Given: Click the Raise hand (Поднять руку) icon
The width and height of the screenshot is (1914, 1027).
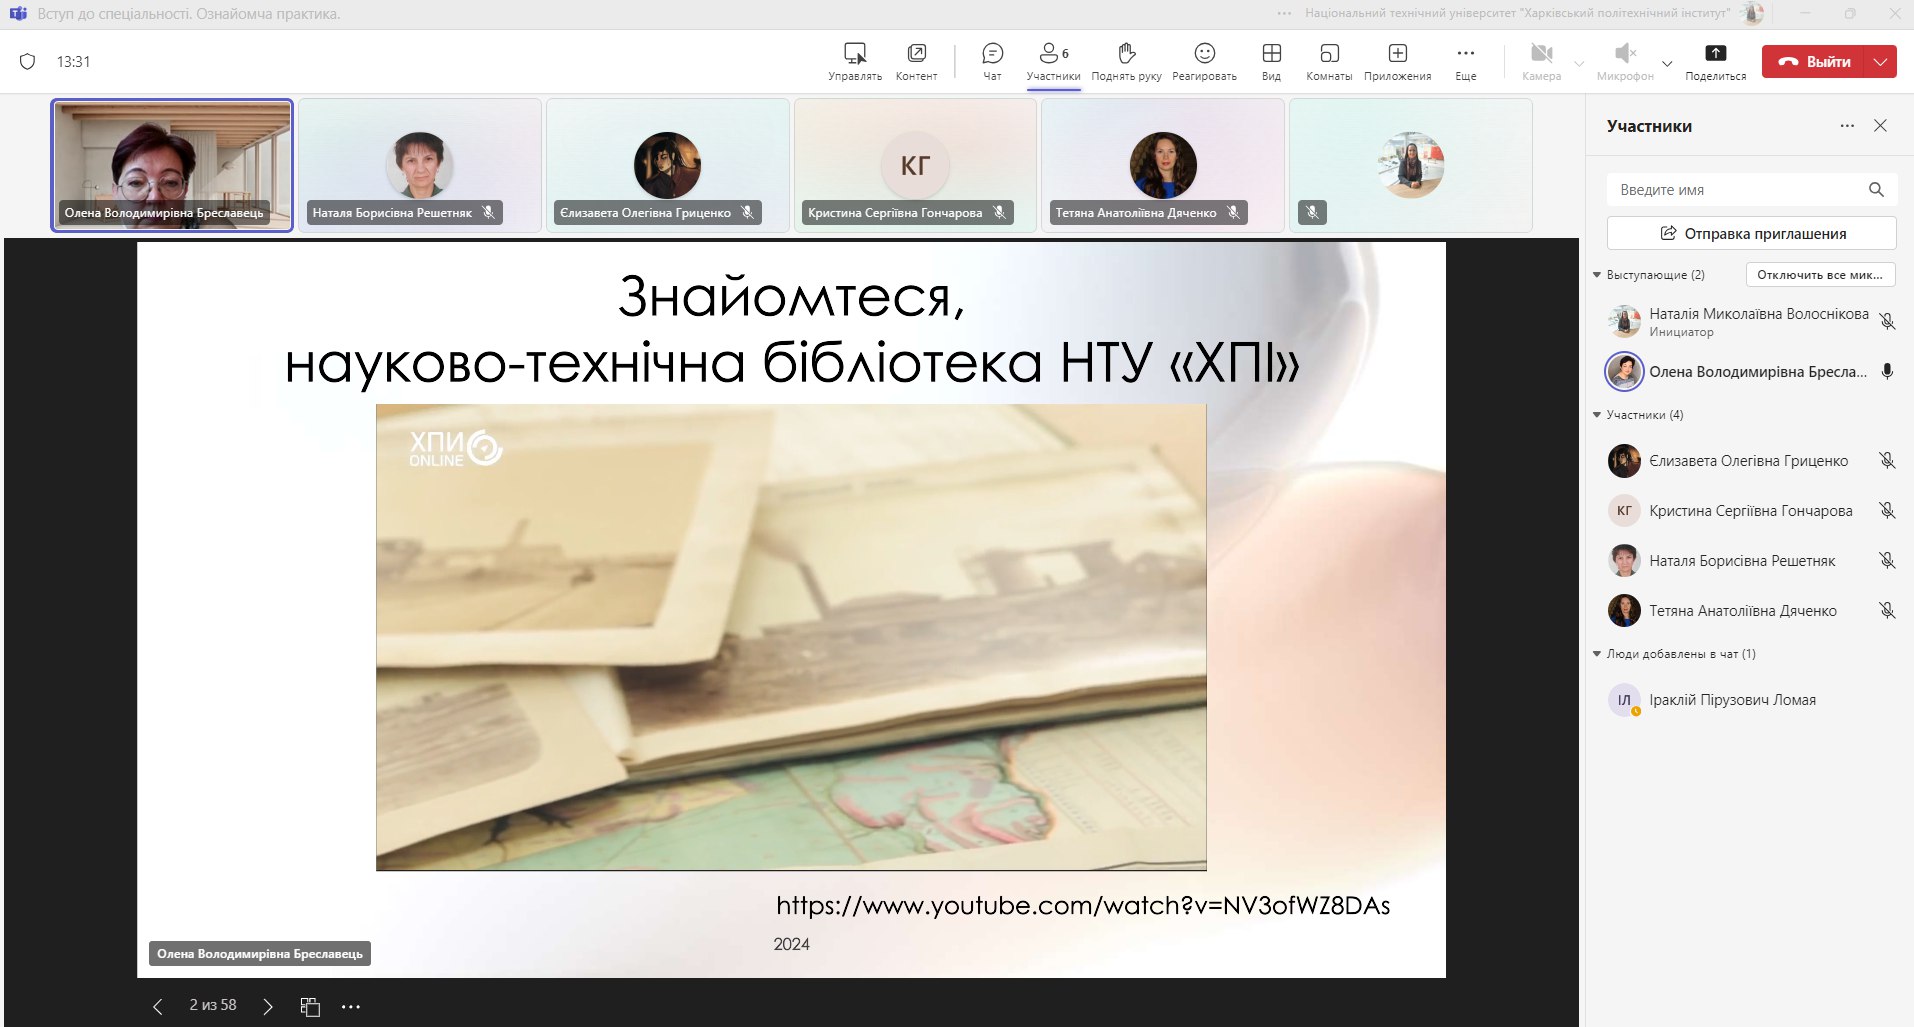Looking at the screenshot, I should tap(1126, 54).
